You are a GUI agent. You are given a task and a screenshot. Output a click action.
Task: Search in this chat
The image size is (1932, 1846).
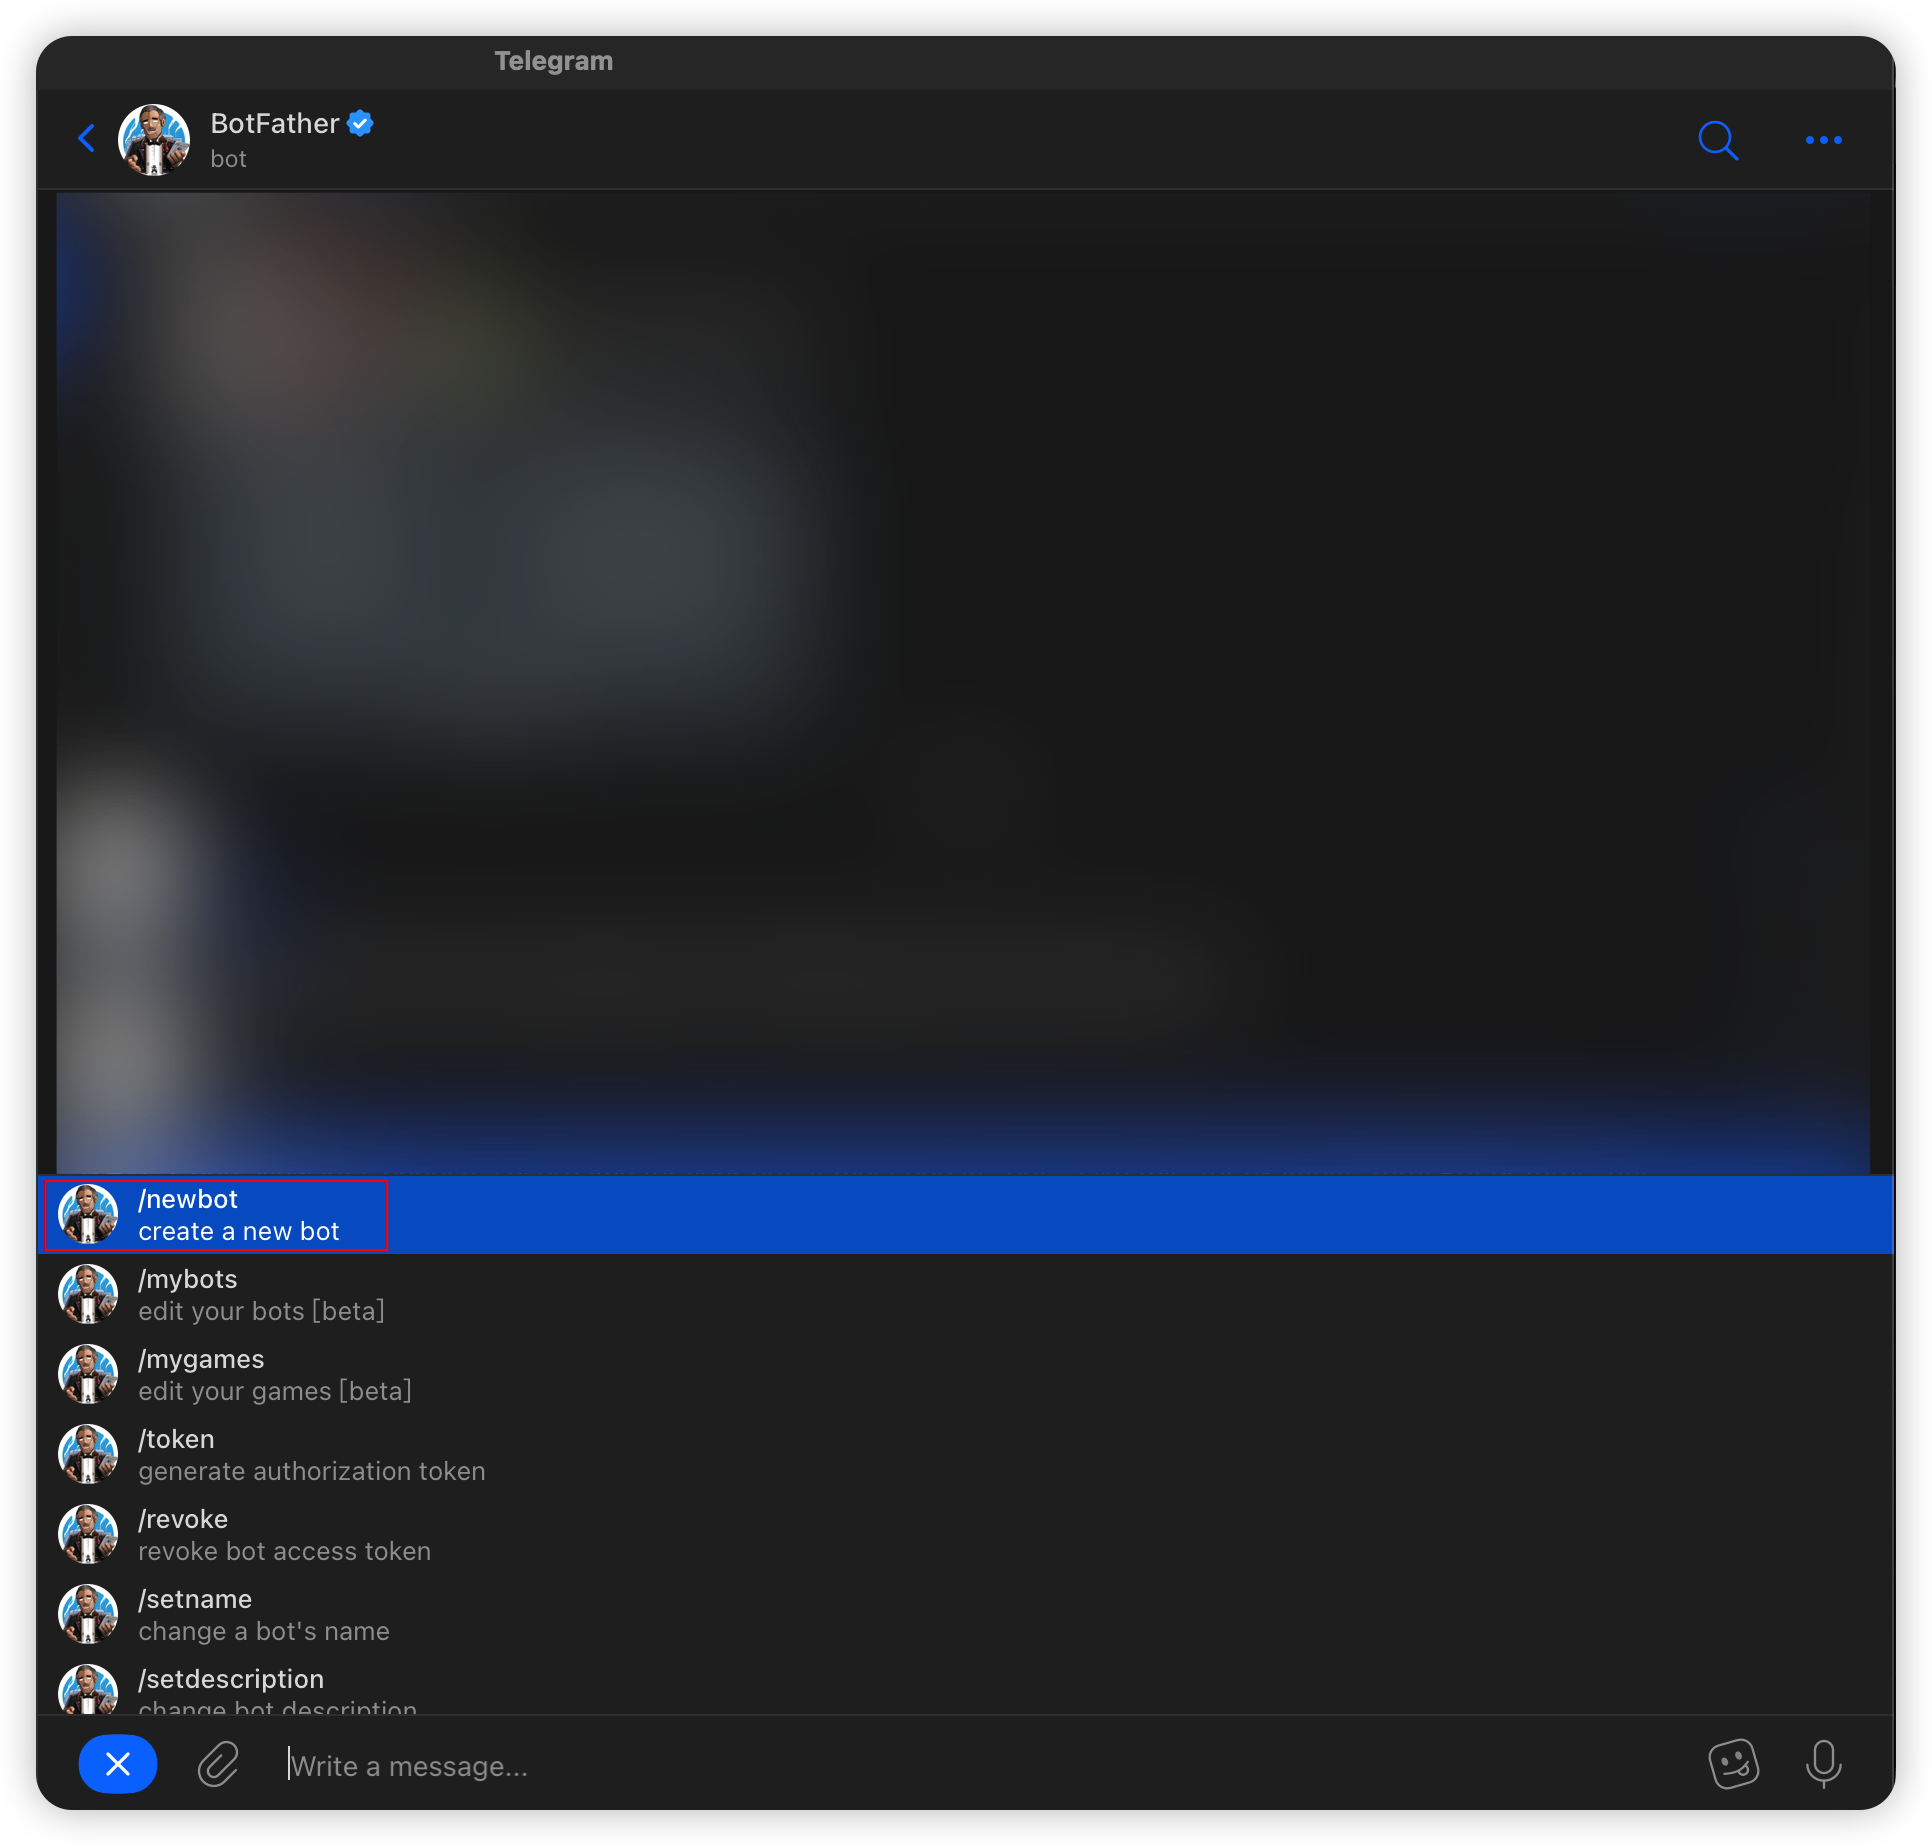pos(1718,140)
